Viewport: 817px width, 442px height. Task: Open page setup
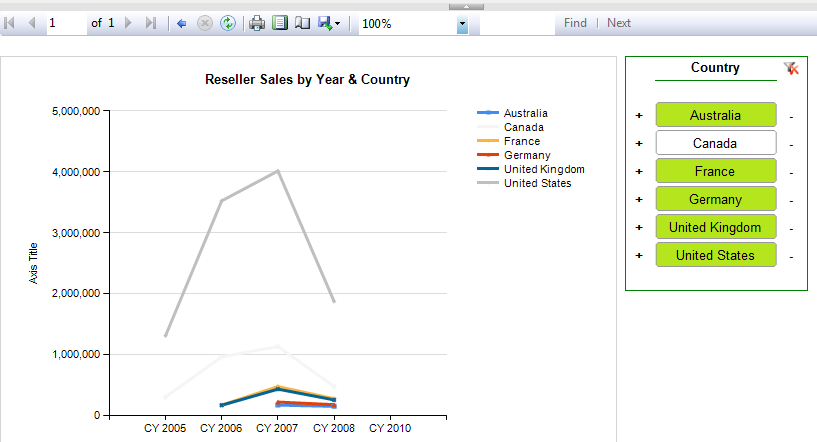coord(302,23)
